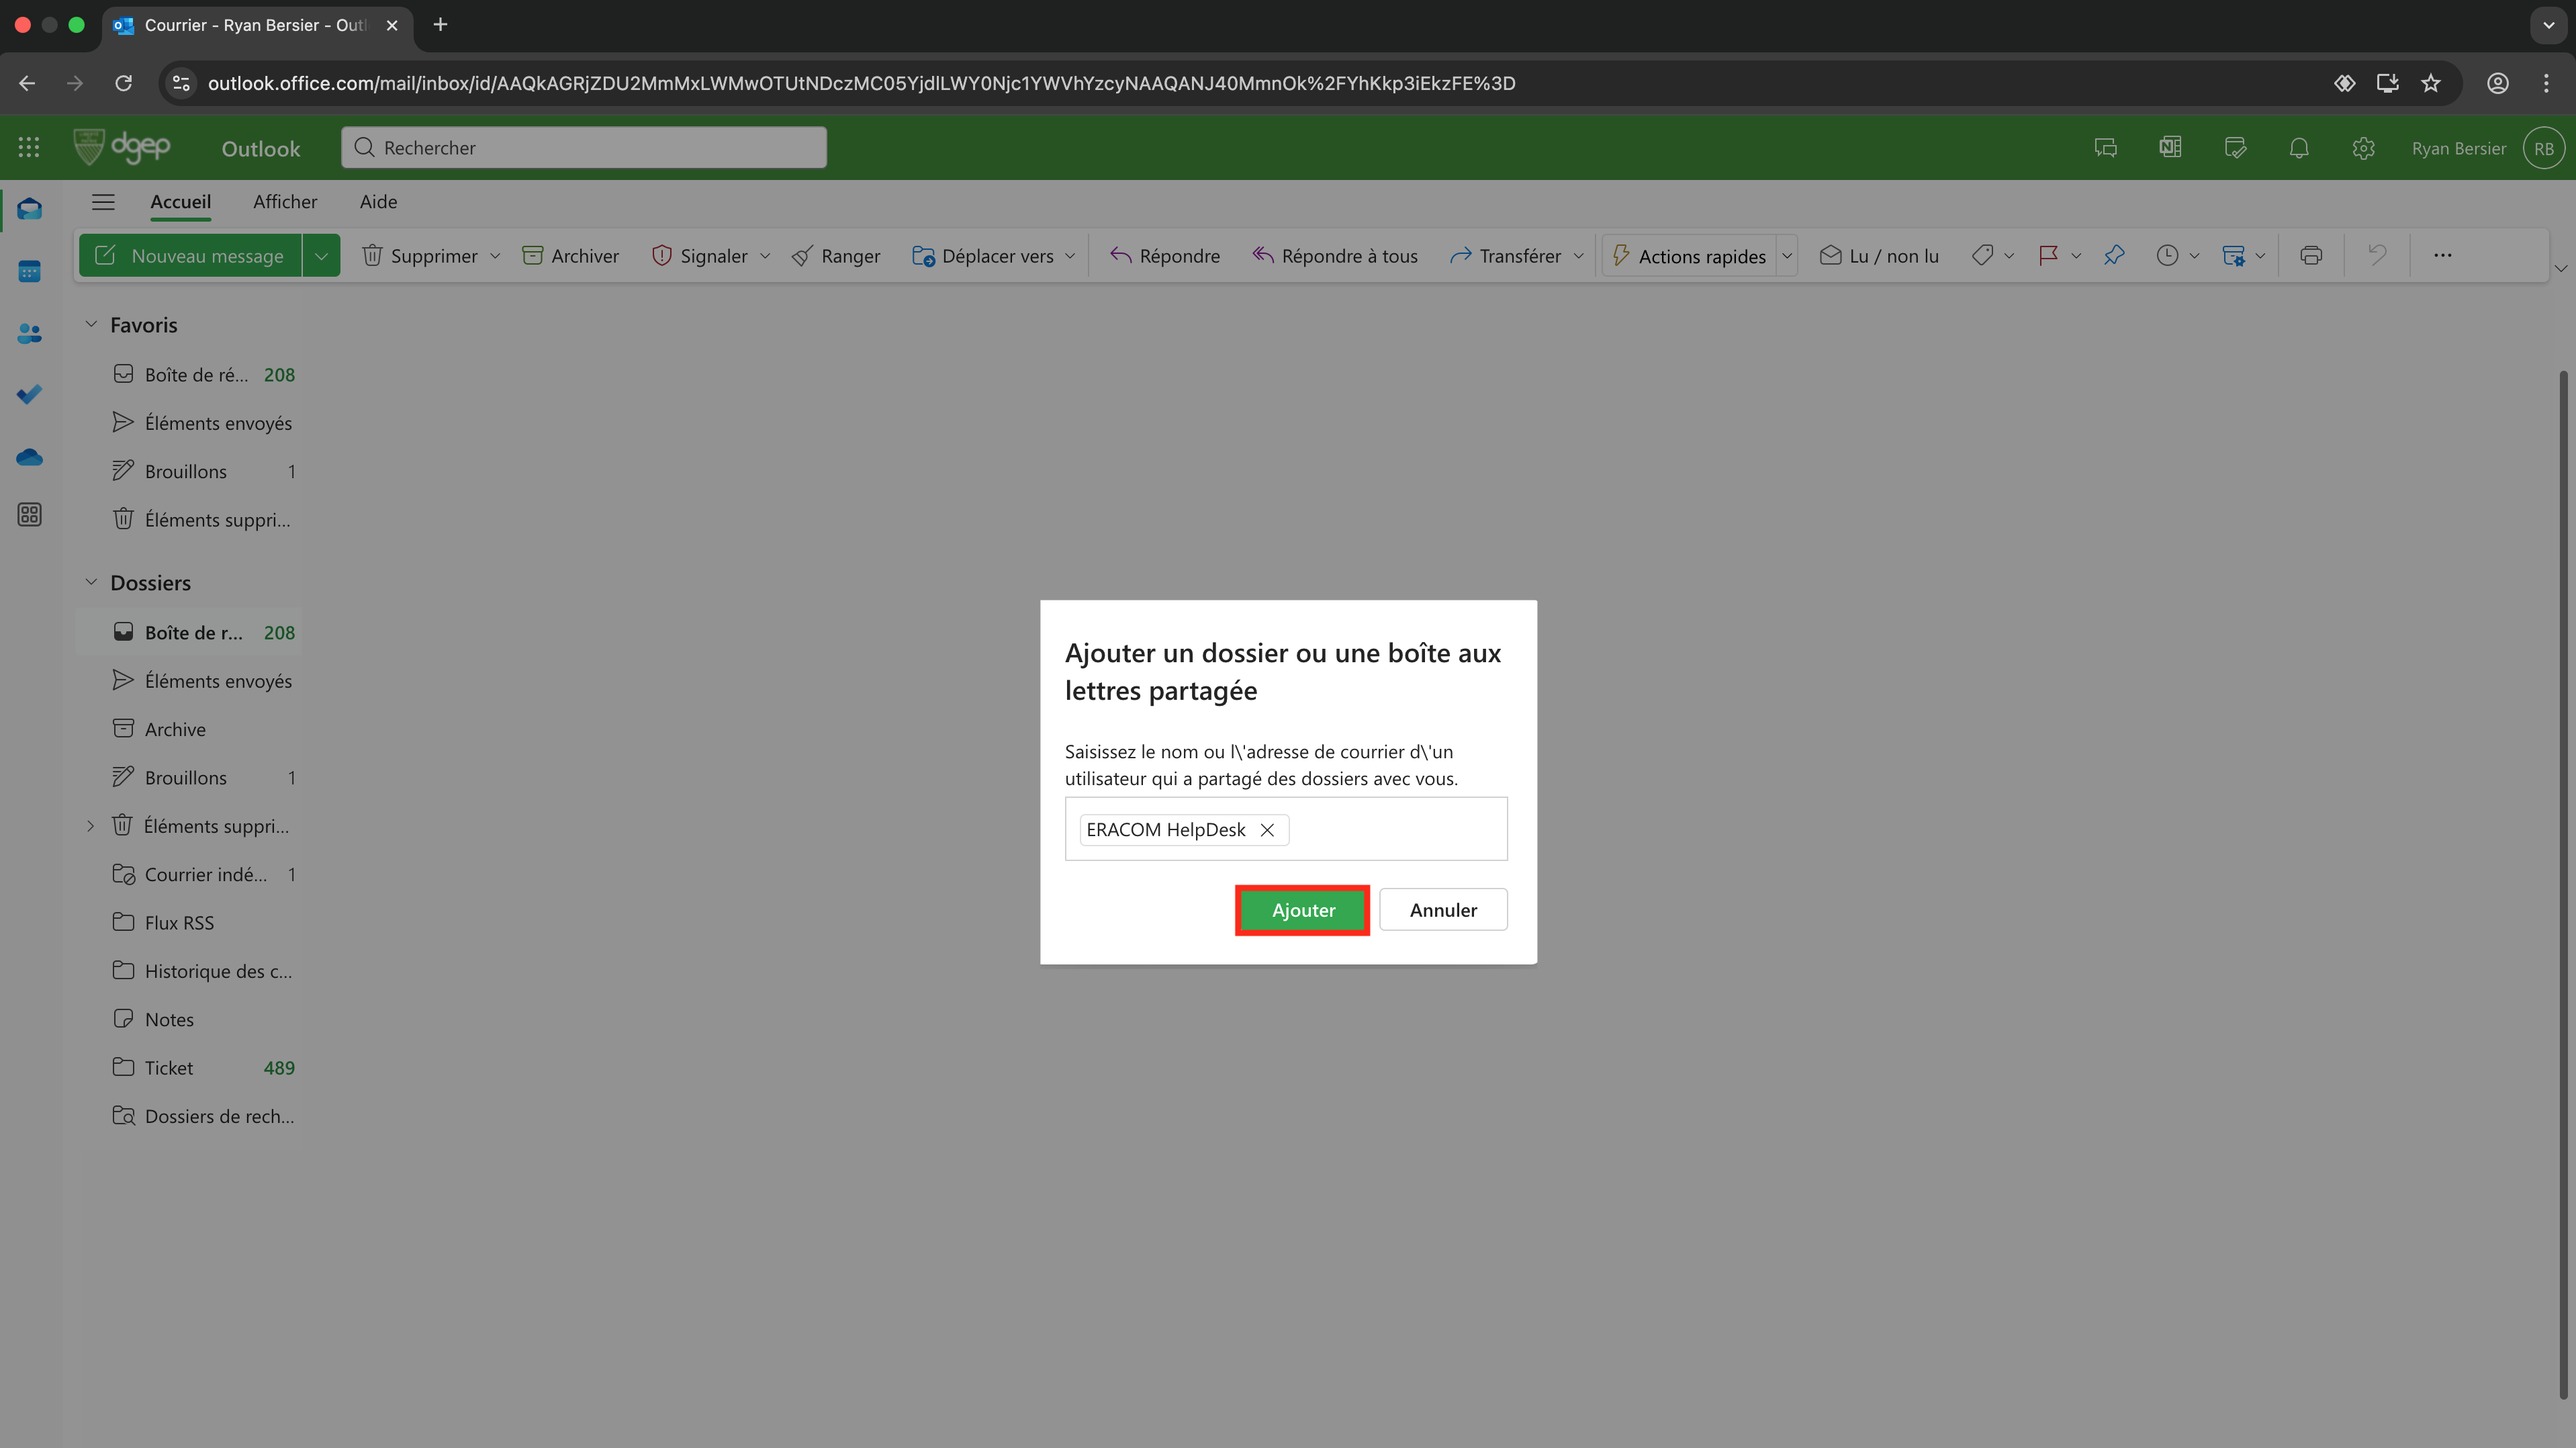
Task: Click the Répondre button
Action: point(1165,256)
